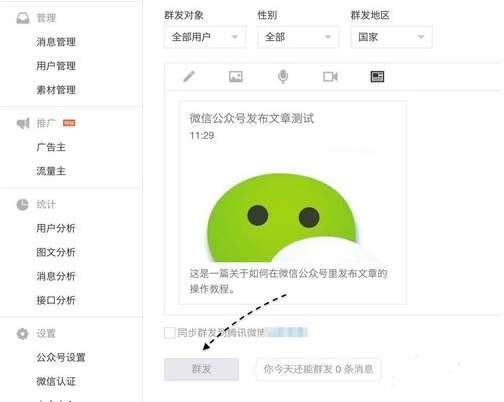Viewport: 504px width, 402px height.
Task: Select the image message type icon
Action: click(x=236, y=77)
